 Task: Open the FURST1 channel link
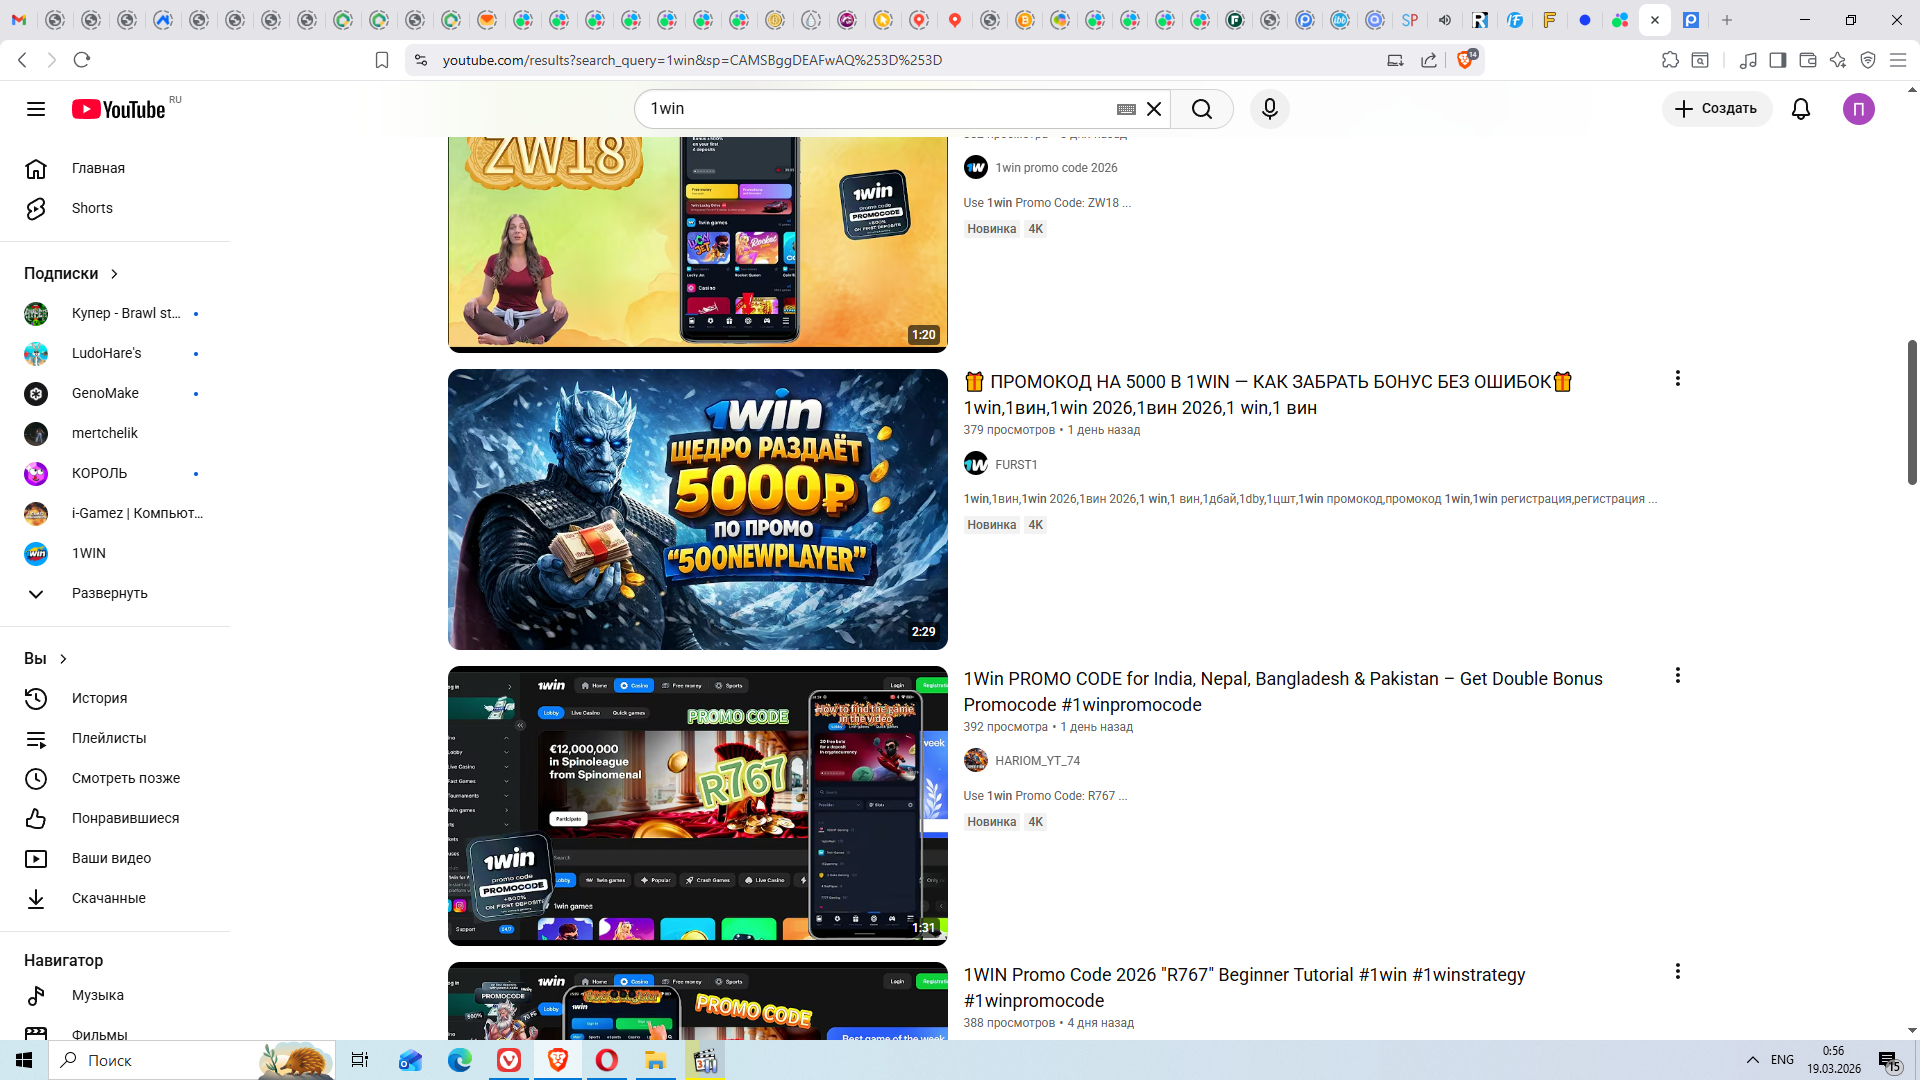coord(1016,465)
